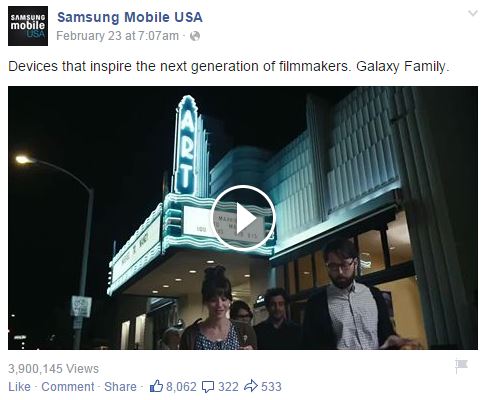Image resolution: width=487 pixels, height=400 pixels.
Task: Click the globe public-privacy icon
Action: (x=195, y=36)
